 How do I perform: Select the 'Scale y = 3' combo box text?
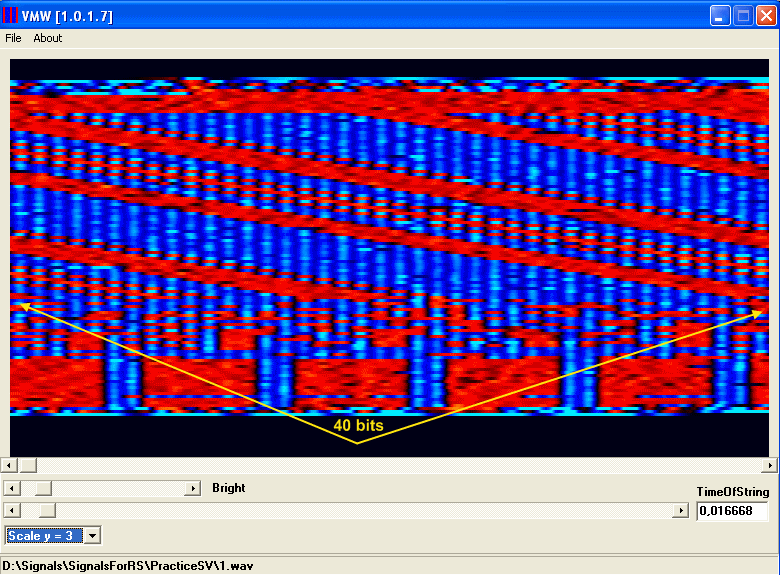42,536
